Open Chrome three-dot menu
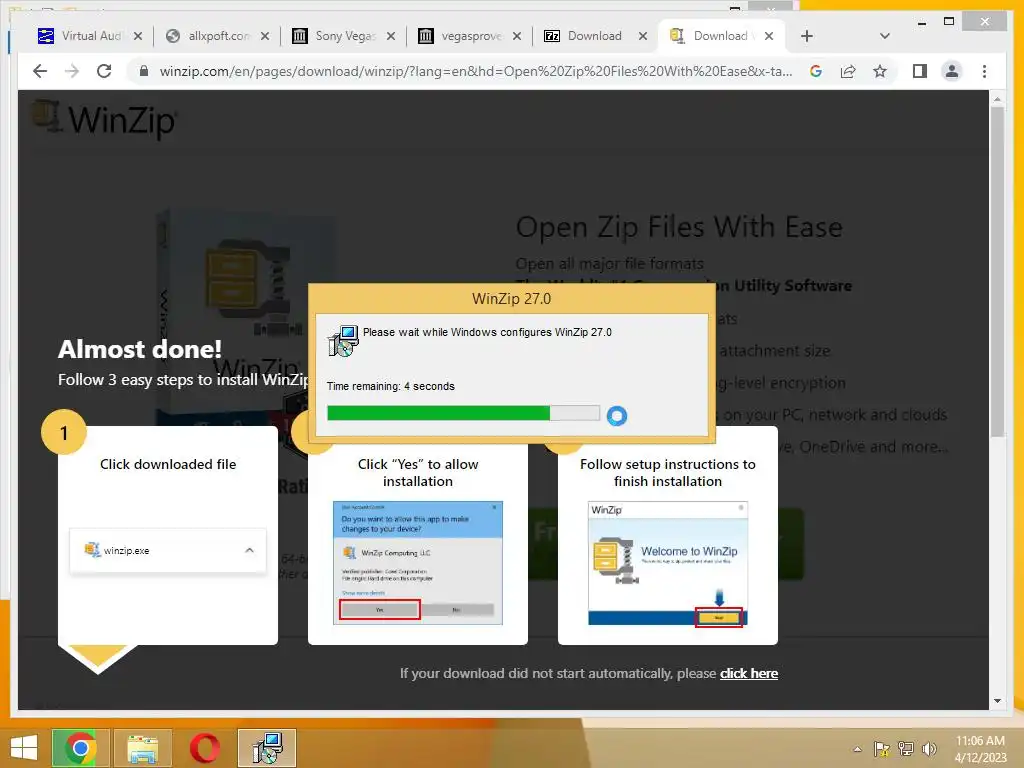This screenshot has width=1024, height=768. (x=984, y=71)
